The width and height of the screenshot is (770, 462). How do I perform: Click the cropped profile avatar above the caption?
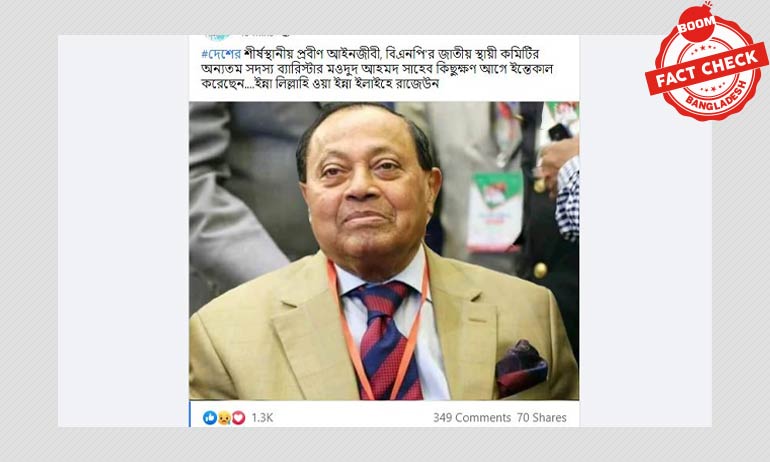(218, 37)
